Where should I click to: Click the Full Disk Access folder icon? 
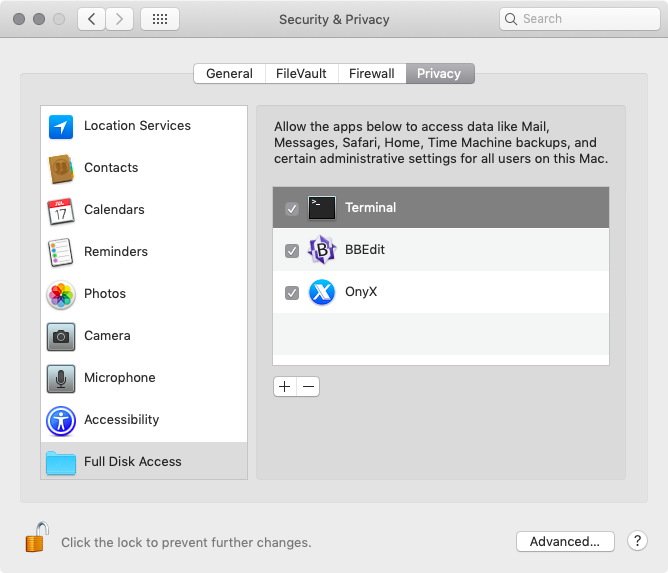tap(61, 463)
